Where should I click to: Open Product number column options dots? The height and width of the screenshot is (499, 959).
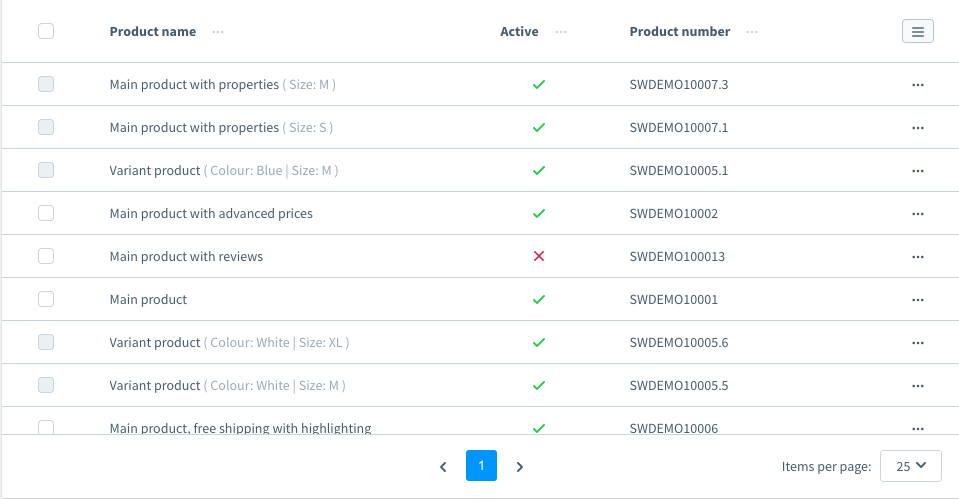[752, 32]
